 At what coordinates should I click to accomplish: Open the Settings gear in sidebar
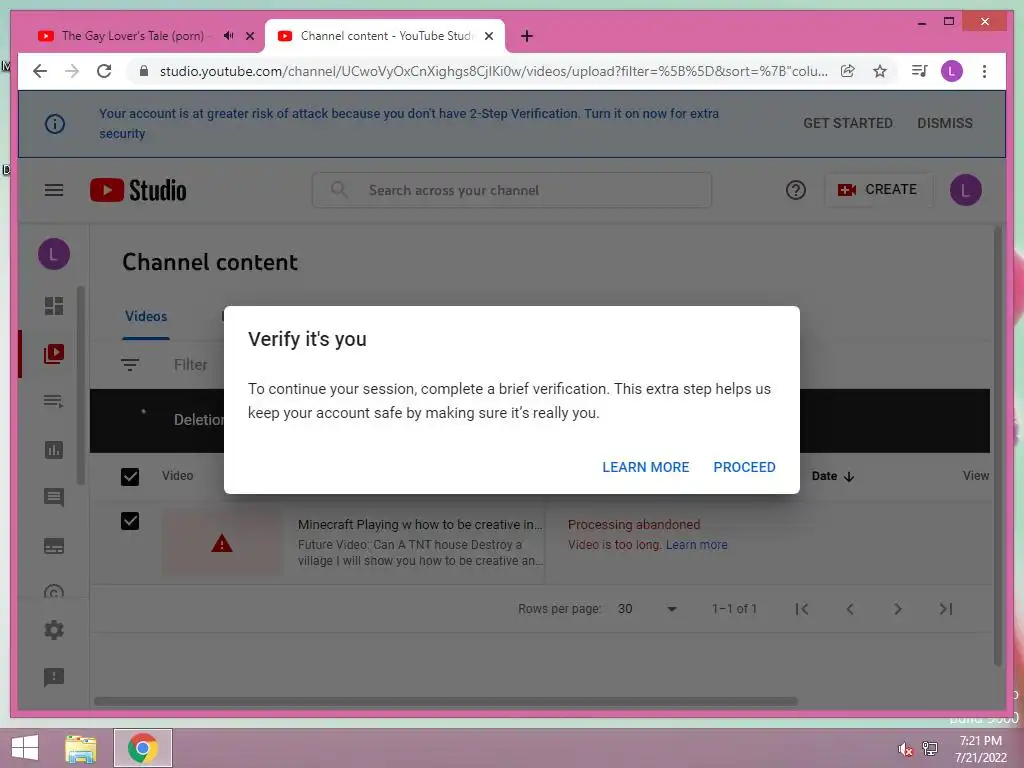[x=54, y=630]
